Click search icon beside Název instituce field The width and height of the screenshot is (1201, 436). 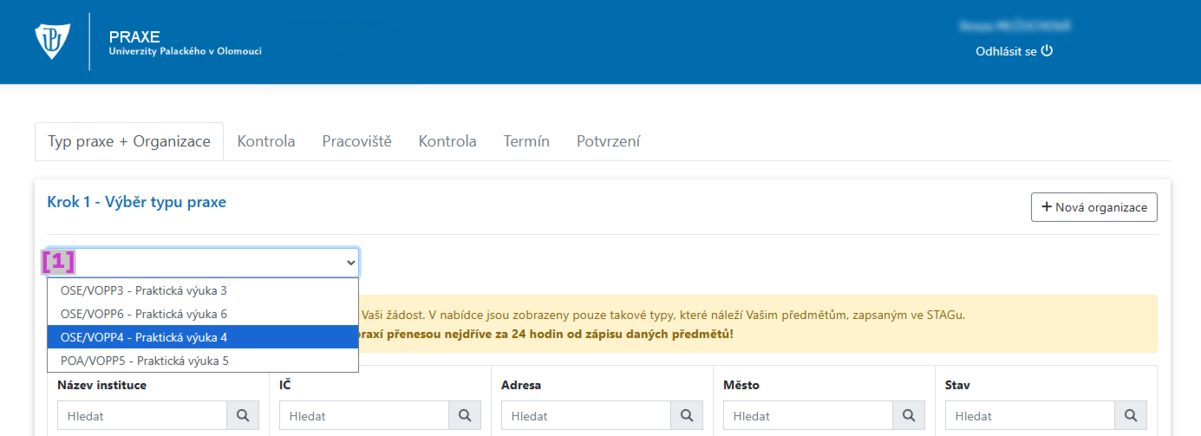tap(243, 415)
